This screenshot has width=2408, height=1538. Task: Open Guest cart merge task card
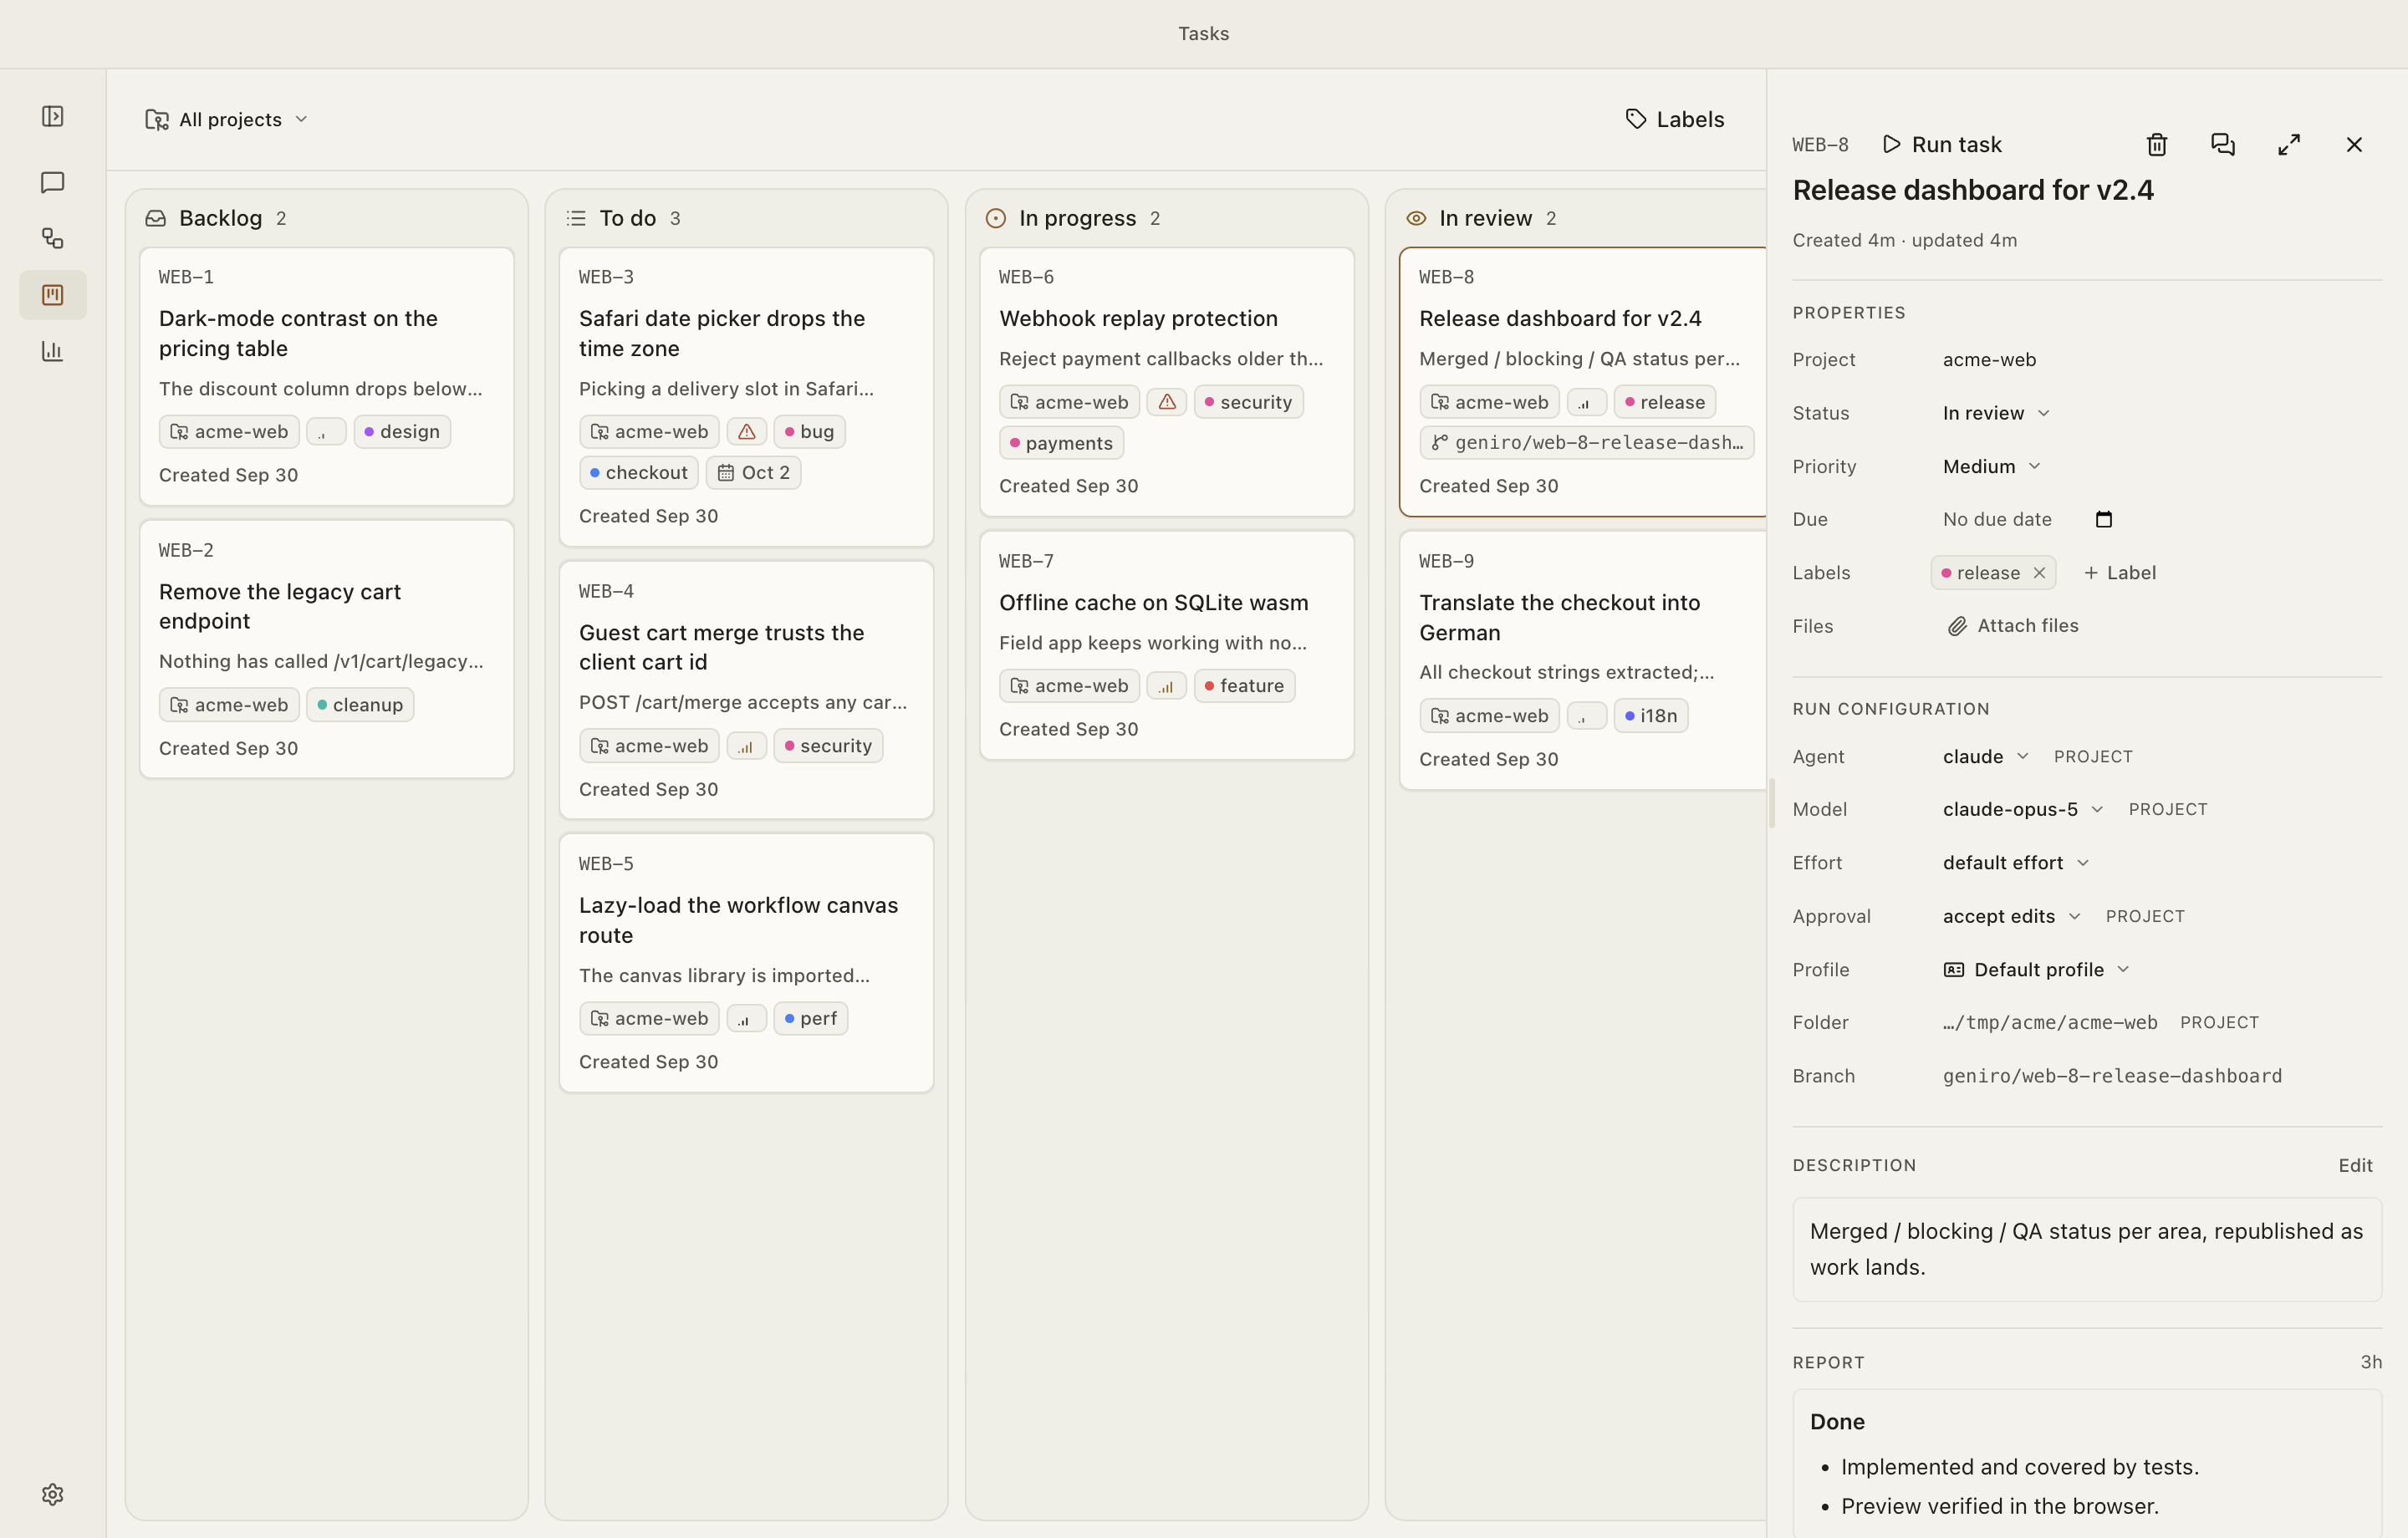tap(746, 690)
